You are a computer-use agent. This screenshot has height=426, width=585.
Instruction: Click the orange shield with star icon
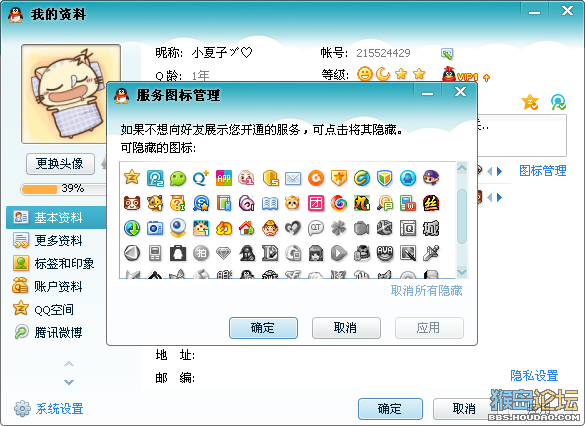(x=339, y=178)
